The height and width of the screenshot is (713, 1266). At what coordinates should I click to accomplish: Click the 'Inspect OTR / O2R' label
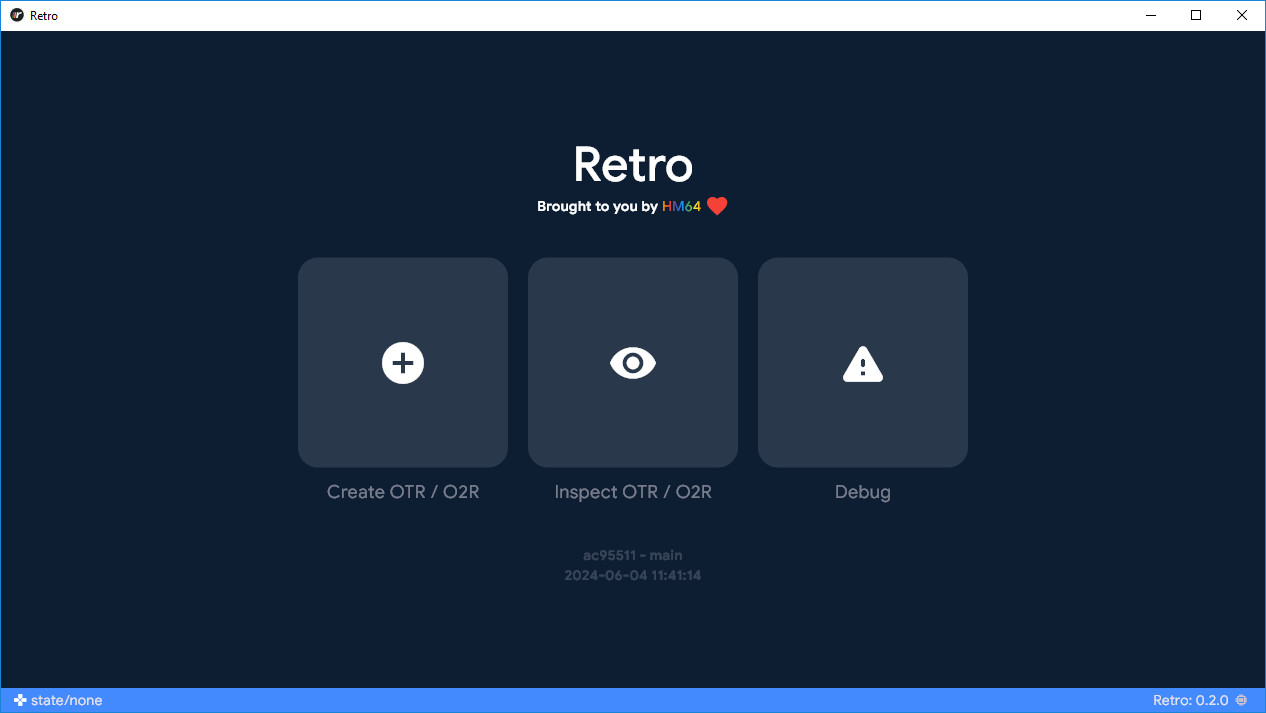click(633, 492)
